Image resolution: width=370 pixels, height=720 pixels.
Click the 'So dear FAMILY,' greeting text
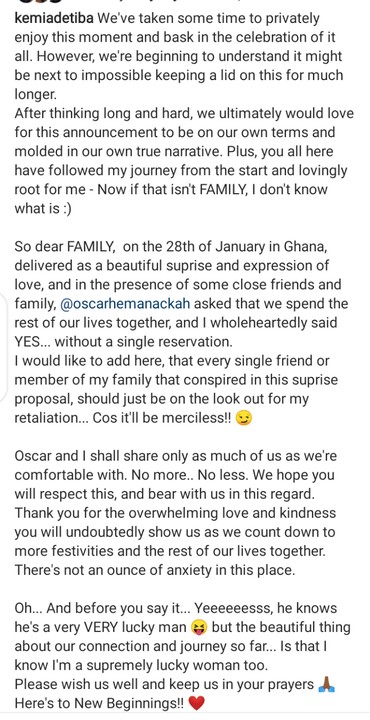click(x=64, y=247)
